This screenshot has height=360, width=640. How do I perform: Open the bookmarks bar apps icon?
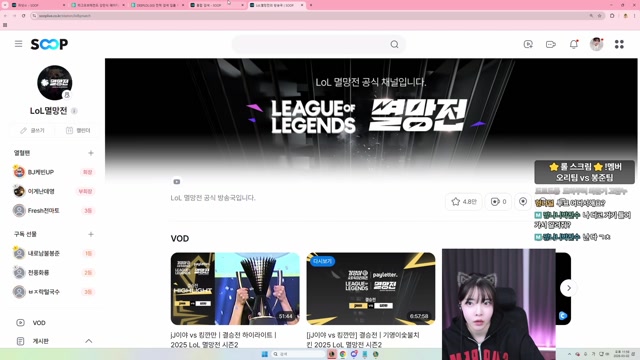(x=5, y=25)
